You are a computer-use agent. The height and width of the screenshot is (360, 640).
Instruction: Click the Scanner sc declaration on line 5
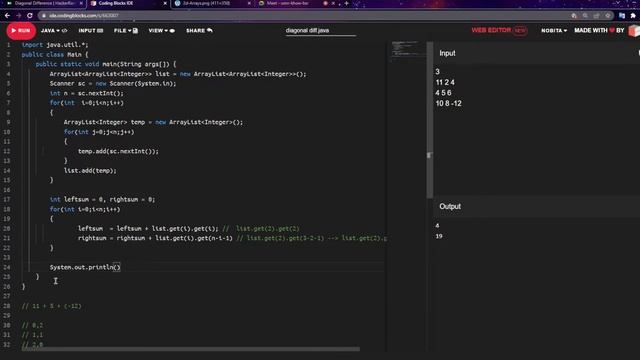(x=113, y=84)
